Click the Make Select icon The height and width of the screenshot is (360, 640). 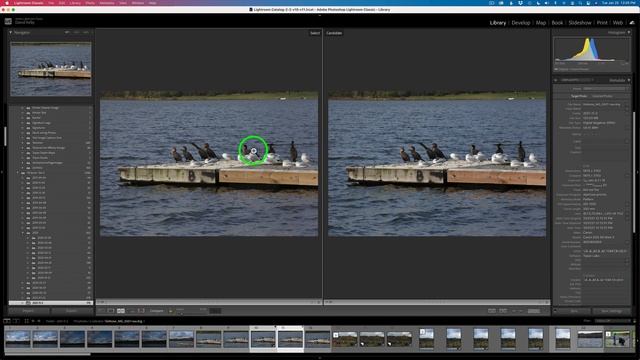click(x=503, y=311)
